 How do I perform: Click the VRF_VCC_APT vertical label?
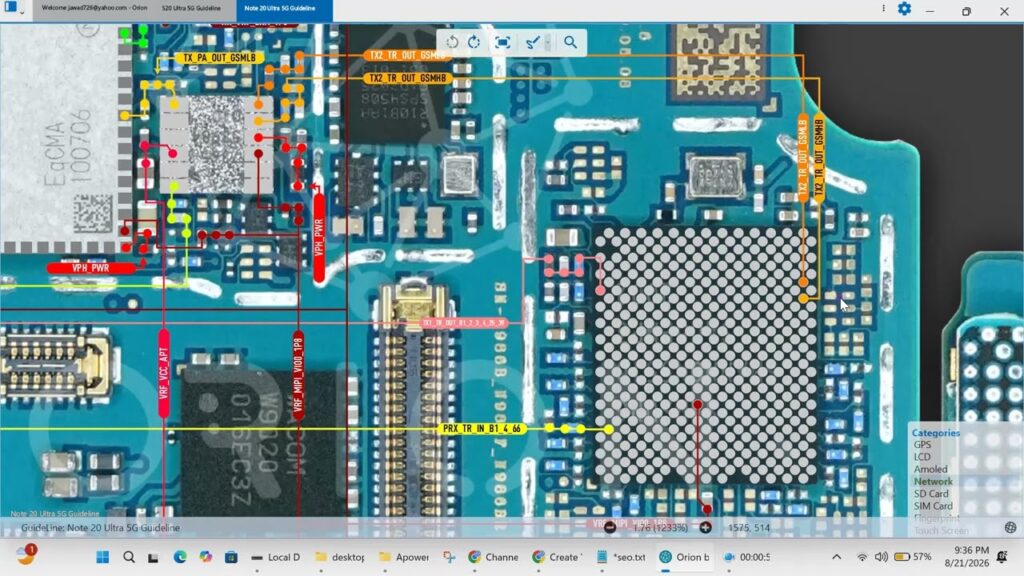pos(163,374)
